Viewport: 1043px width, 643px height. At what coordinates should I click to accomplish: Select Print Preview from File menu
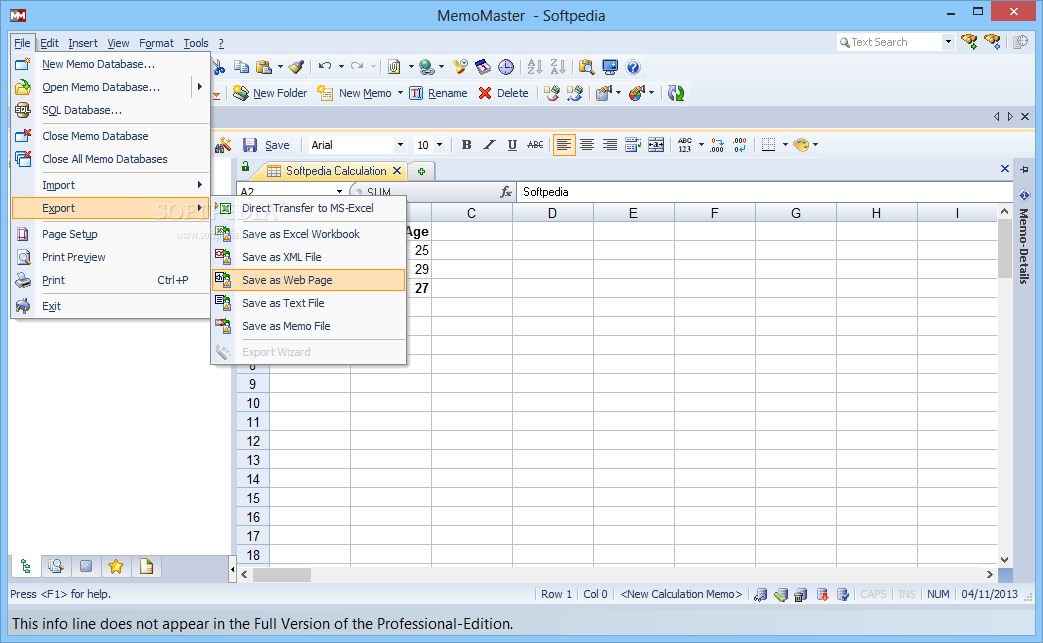pos(110,257)
